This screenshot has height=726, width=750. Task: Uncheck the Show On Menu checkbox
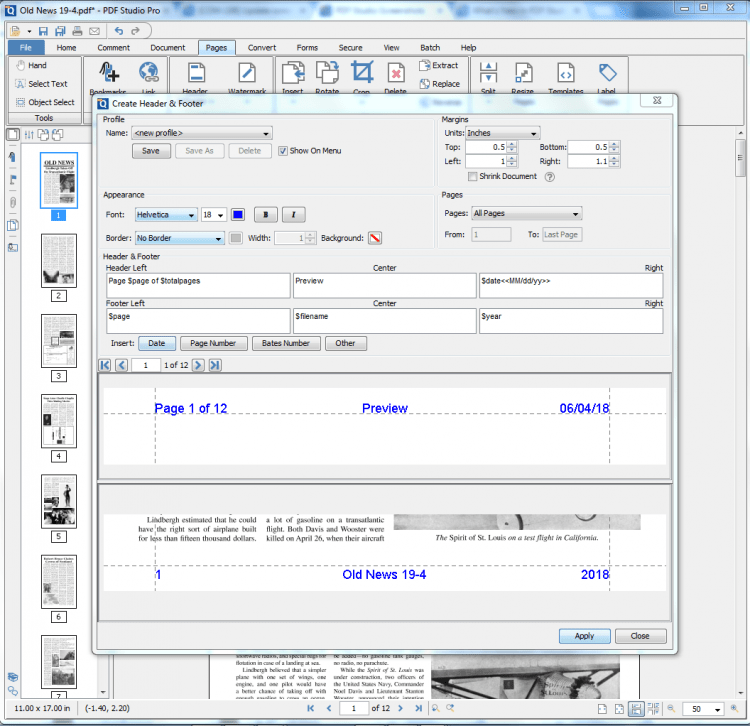tap(283, 151)
